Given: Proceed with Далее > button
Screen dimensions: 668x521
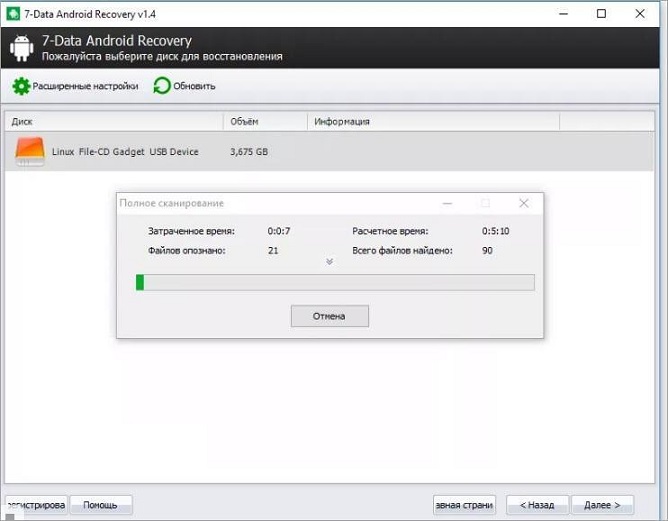Looking at the screenshot, I should [x=602, y=505].
